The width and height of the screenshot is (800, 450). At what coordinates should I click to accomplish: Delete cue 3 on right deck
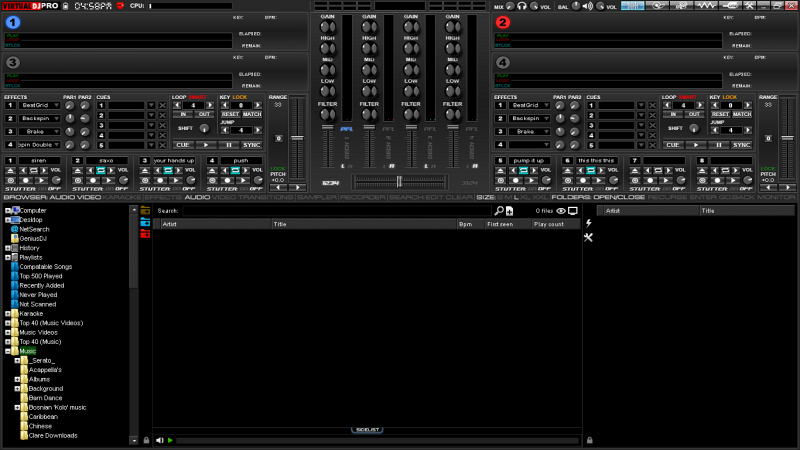point(652,126)
